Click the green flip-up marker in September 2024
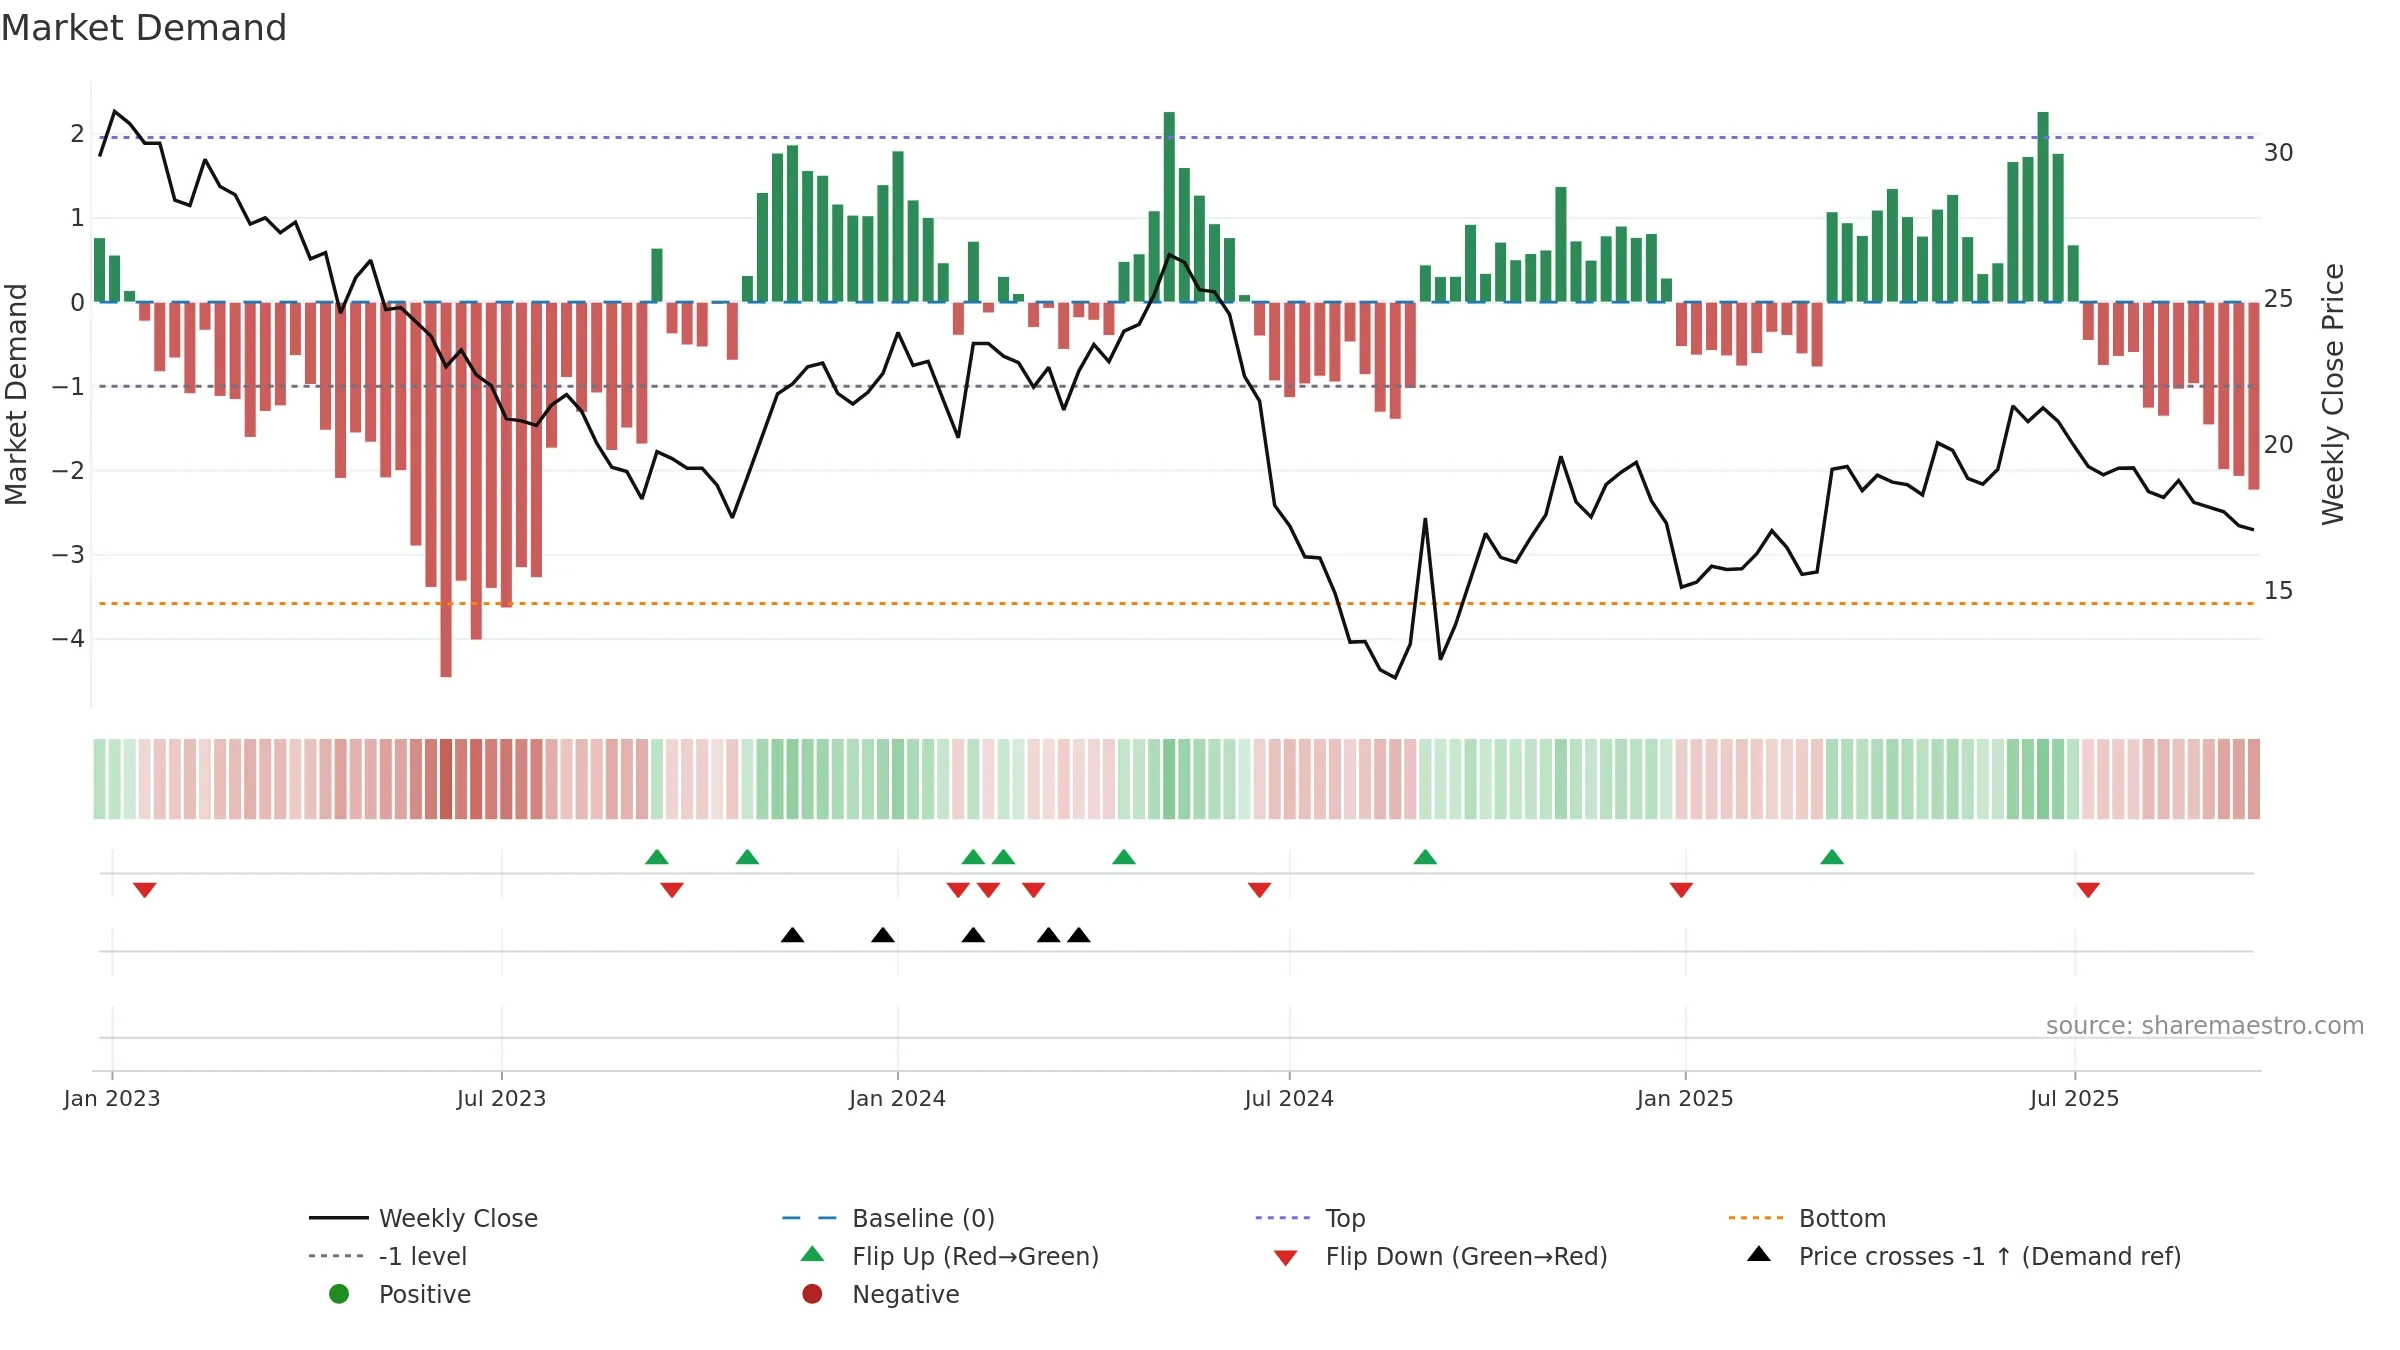Image resolution: width=2400 pixels, height=1350 pixels. coord(1426,857)
